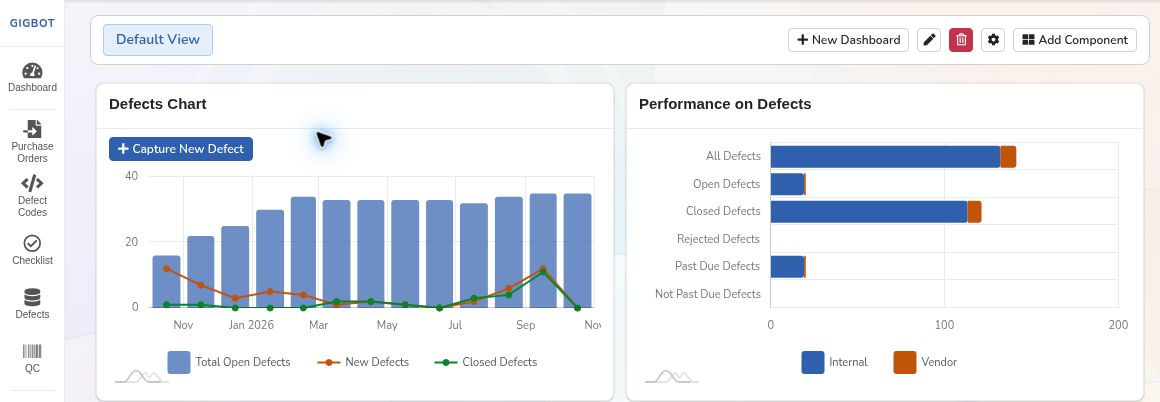This screenshot has height=402, width=1160.
Task: Toggle the Vendor legend swatch
Action: coord(905,362)
